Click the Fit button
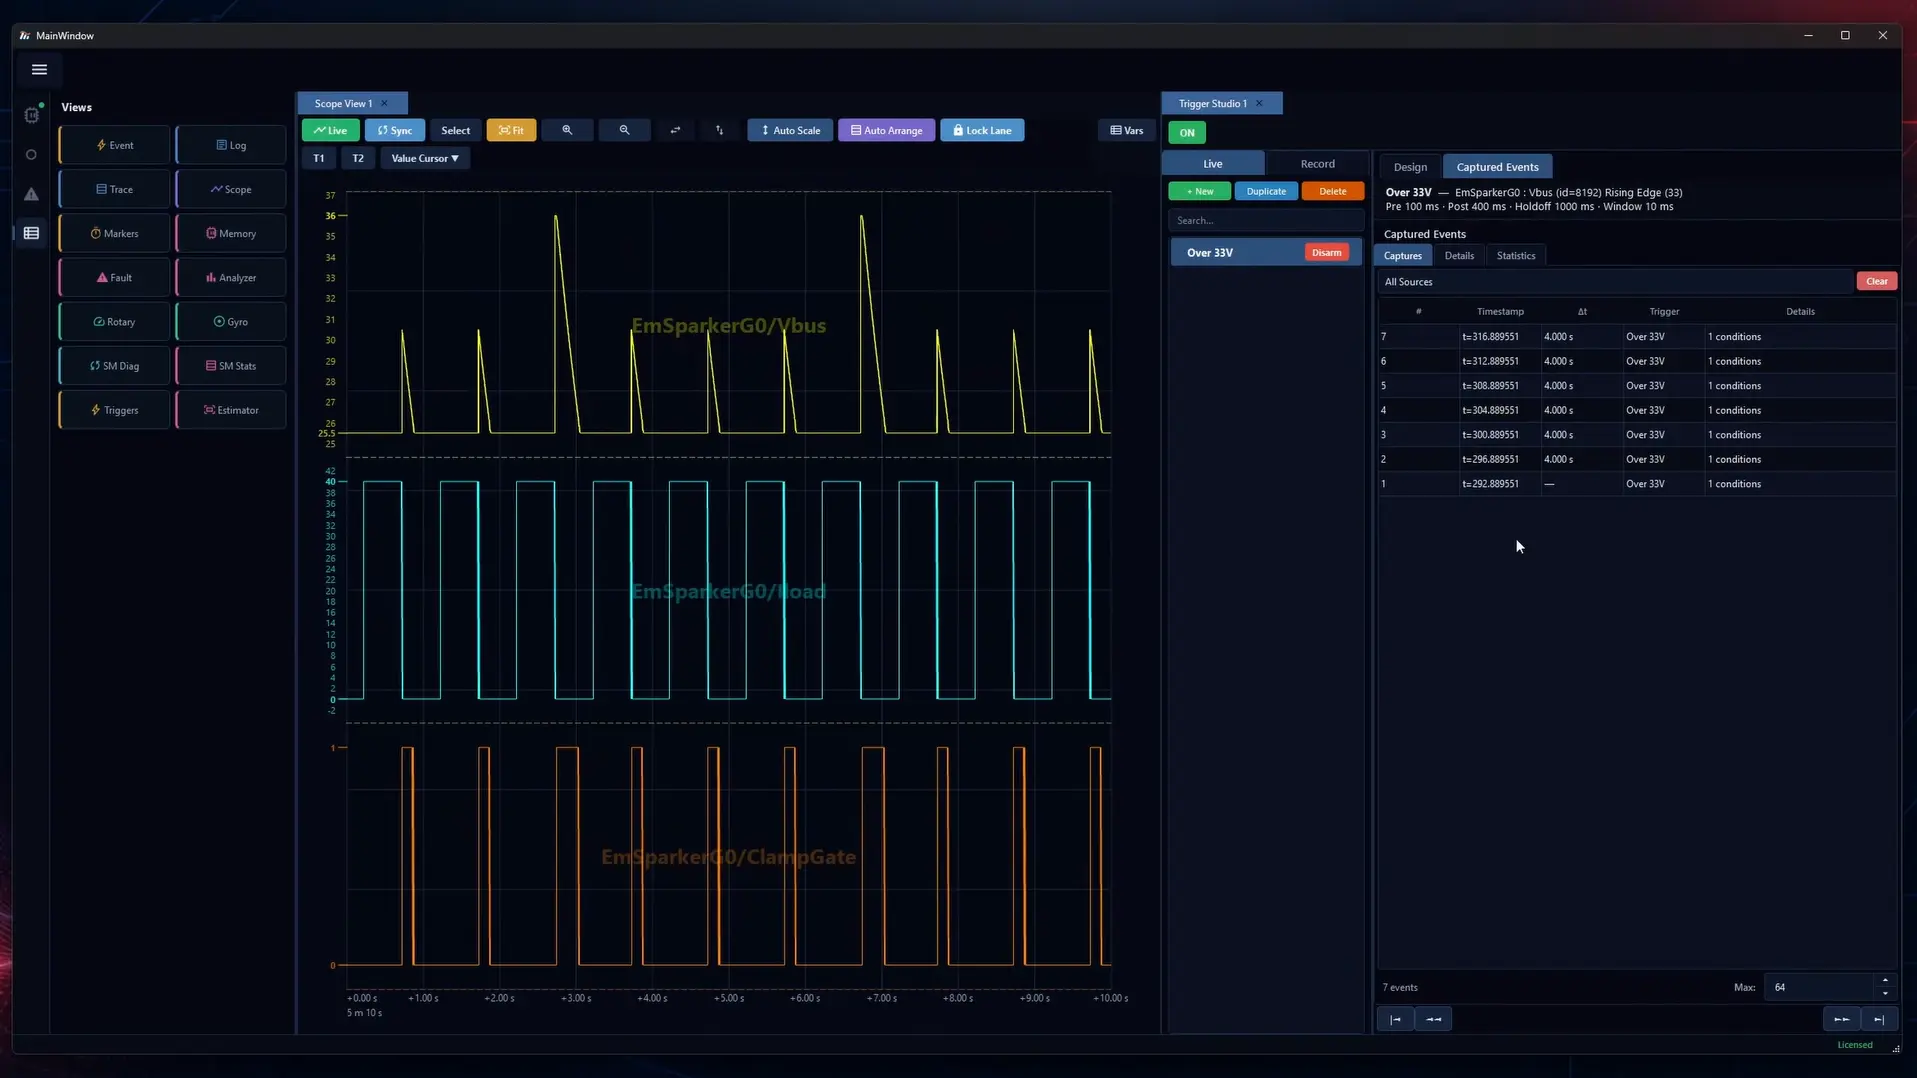Image resolution: width=1917 pixels, height=1078 pixels. tap(511, 130)
